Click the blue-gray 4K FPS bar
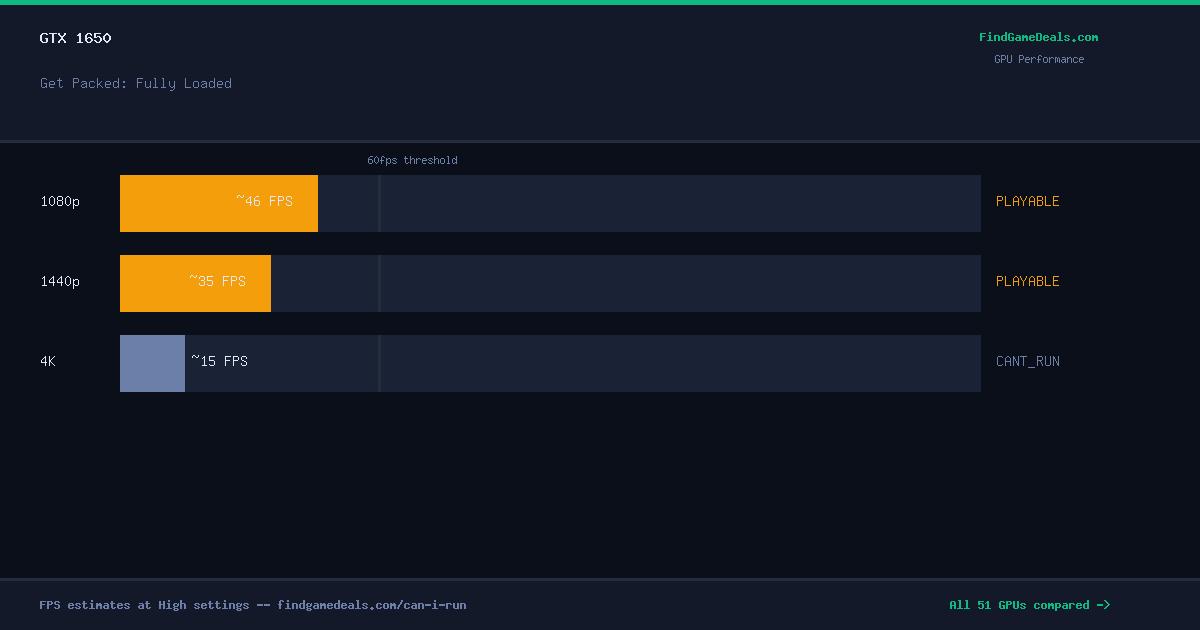The width and height of the screenshot is (1200, 630). tap(152, 363)
